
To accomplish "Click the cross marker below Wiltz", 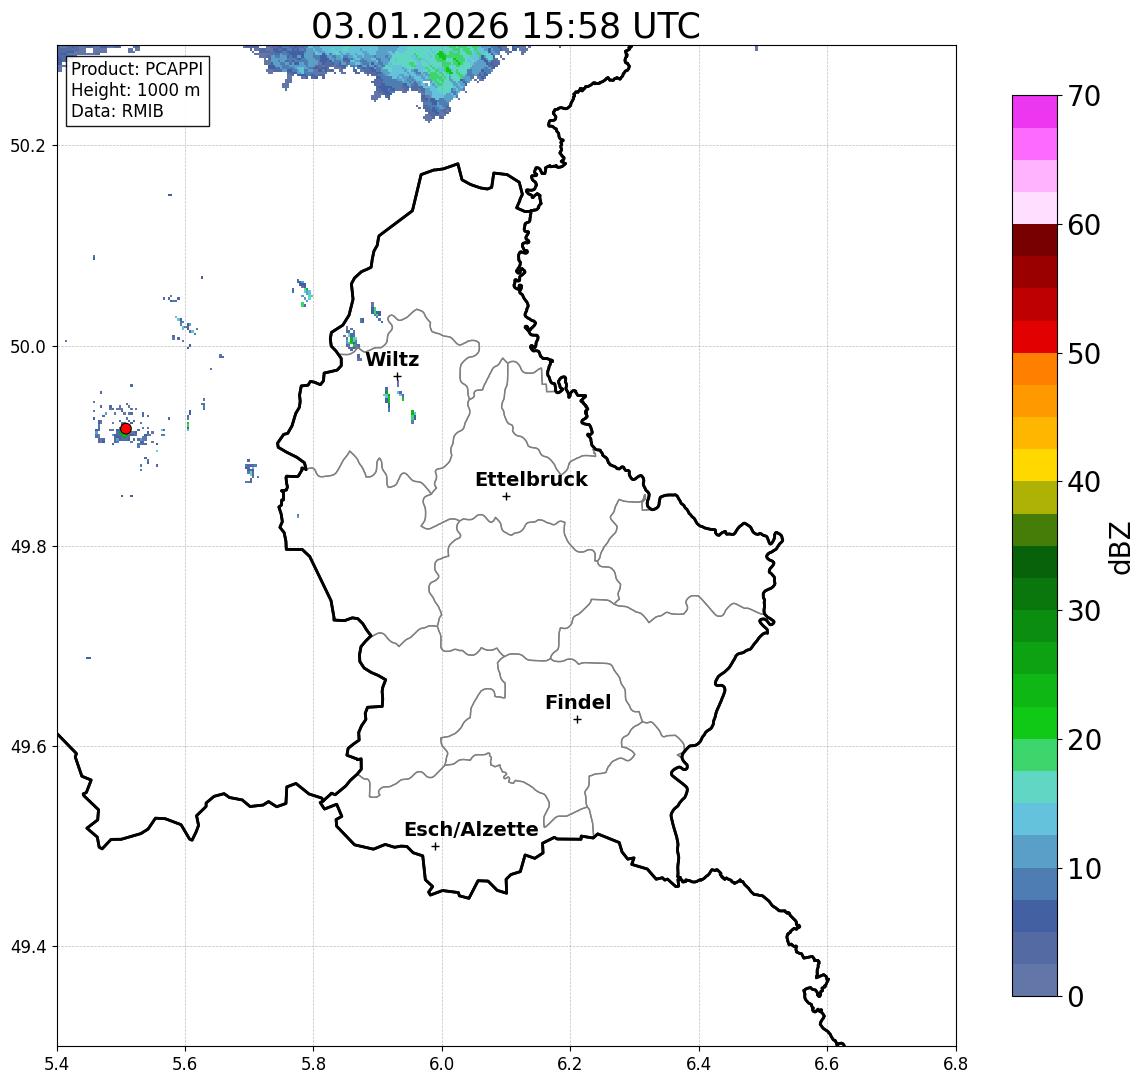I will 397,377.
